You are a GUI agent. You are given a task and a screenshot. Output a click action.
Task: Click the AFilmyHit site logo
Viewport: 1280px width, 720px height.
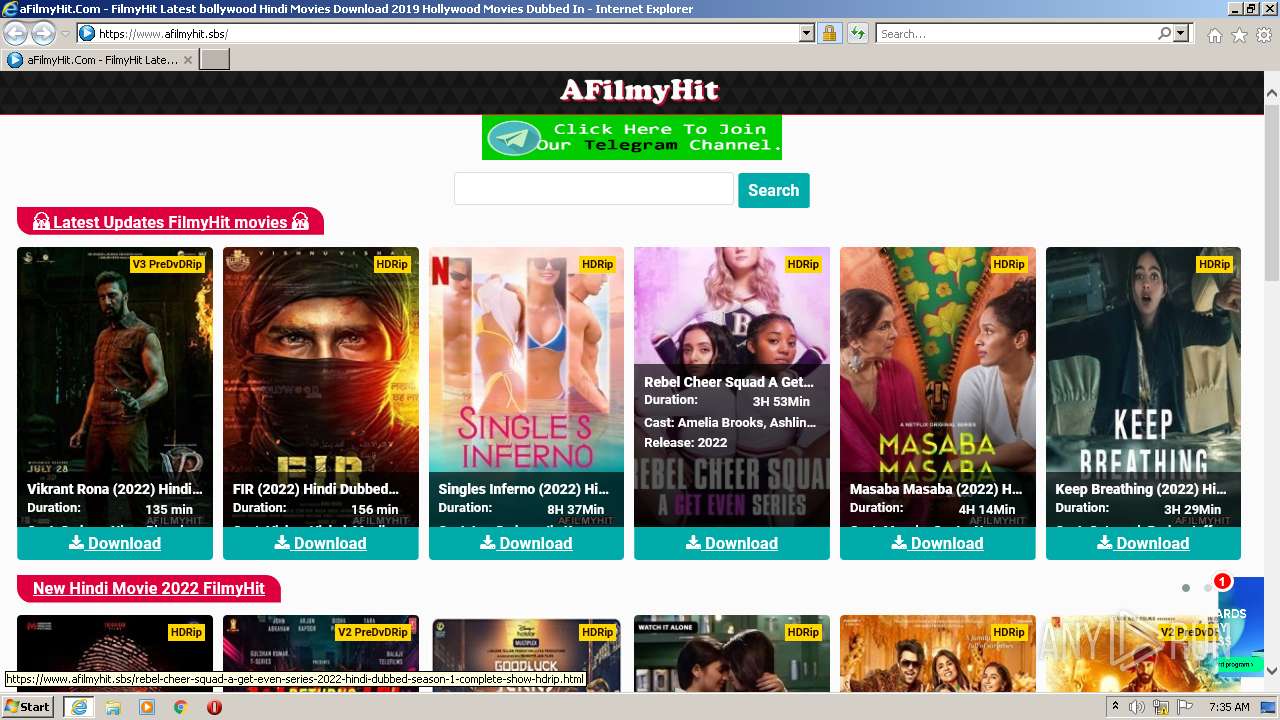(x=639, y=91)
